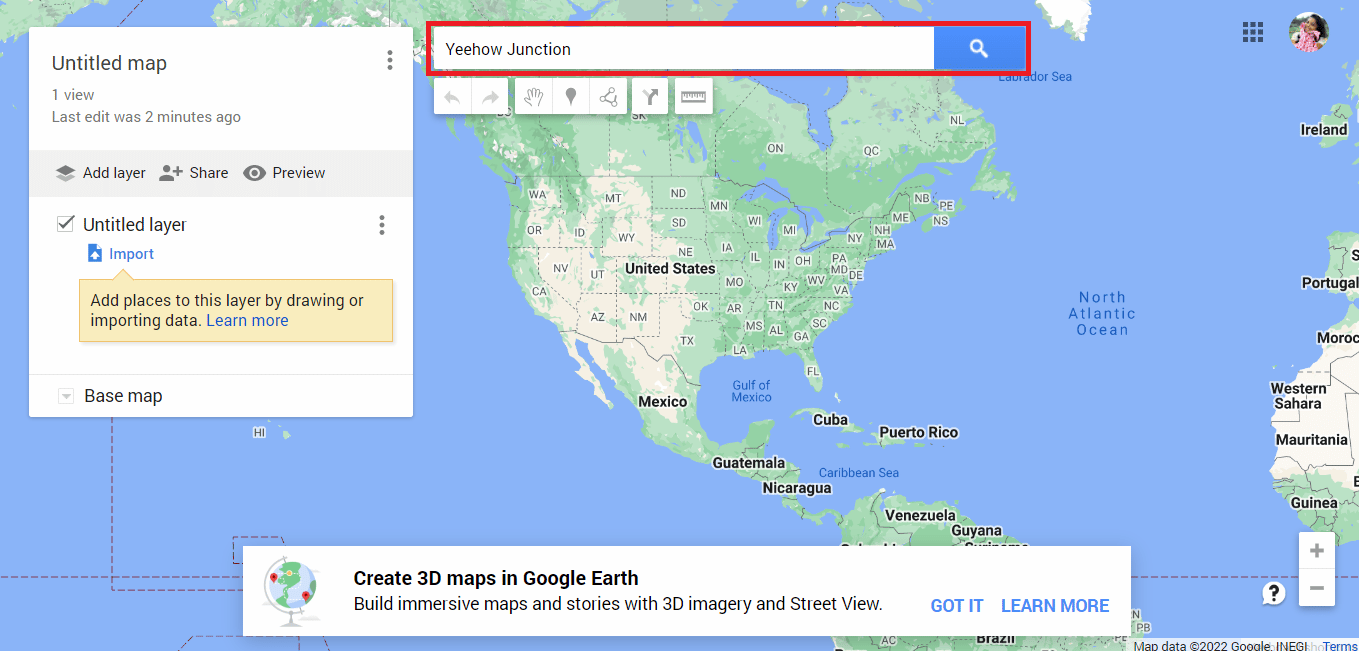Click the Share person-plus icon
This screenshot has height=651, width=1359.
(x=171, y=173)
